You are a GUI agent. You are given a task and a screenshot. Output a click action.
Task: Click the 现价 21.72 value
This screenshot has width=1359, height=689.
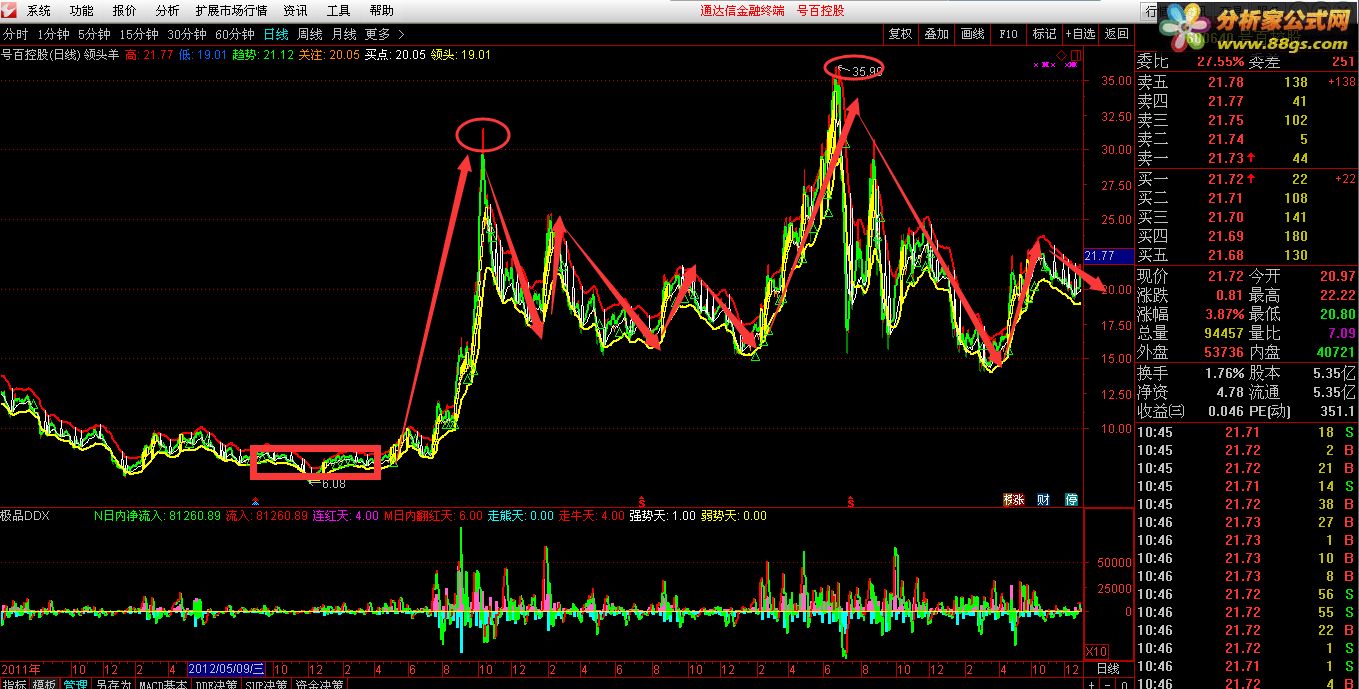pos(1226,276)
